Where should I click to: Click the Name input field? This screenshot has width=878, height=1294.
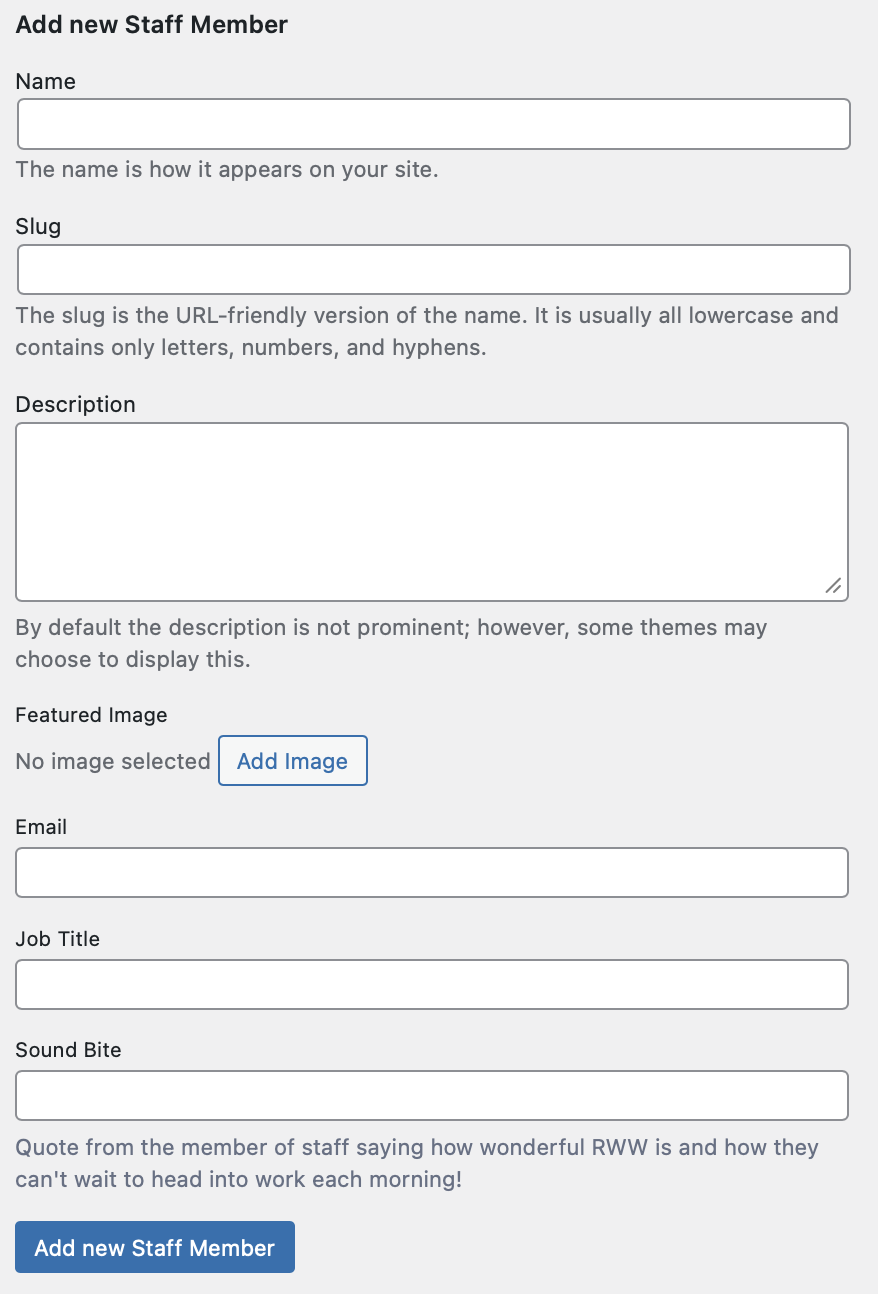point(433,124)
